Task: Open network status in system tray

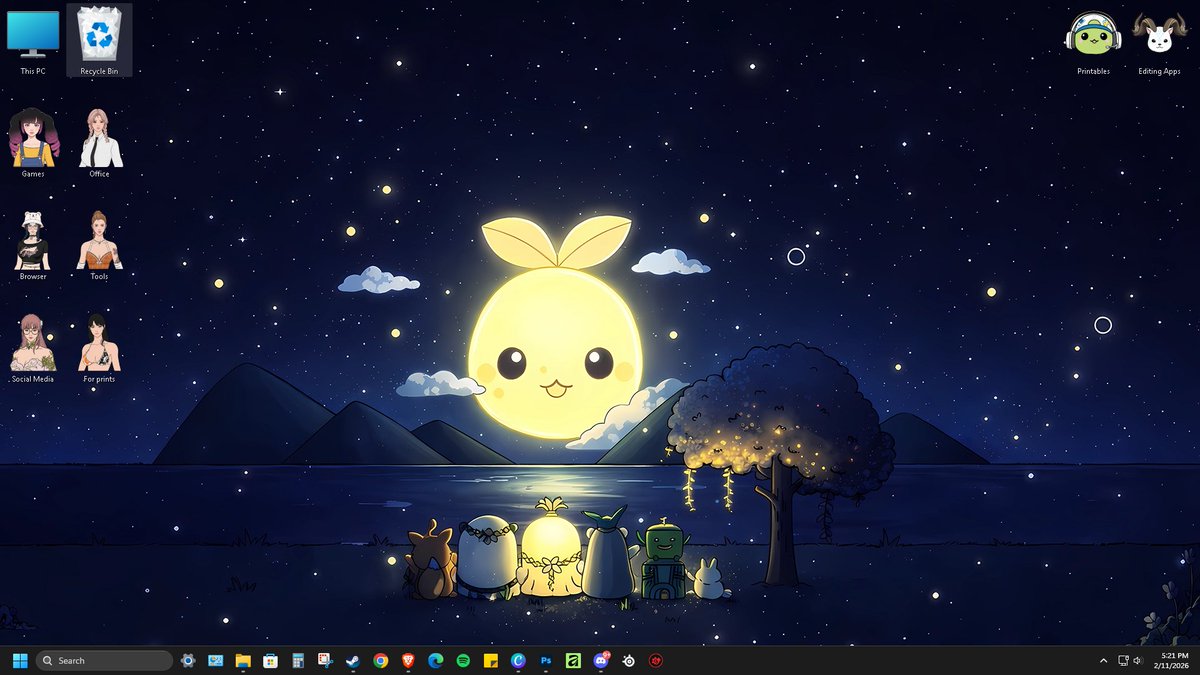Action: [1123, 660]
